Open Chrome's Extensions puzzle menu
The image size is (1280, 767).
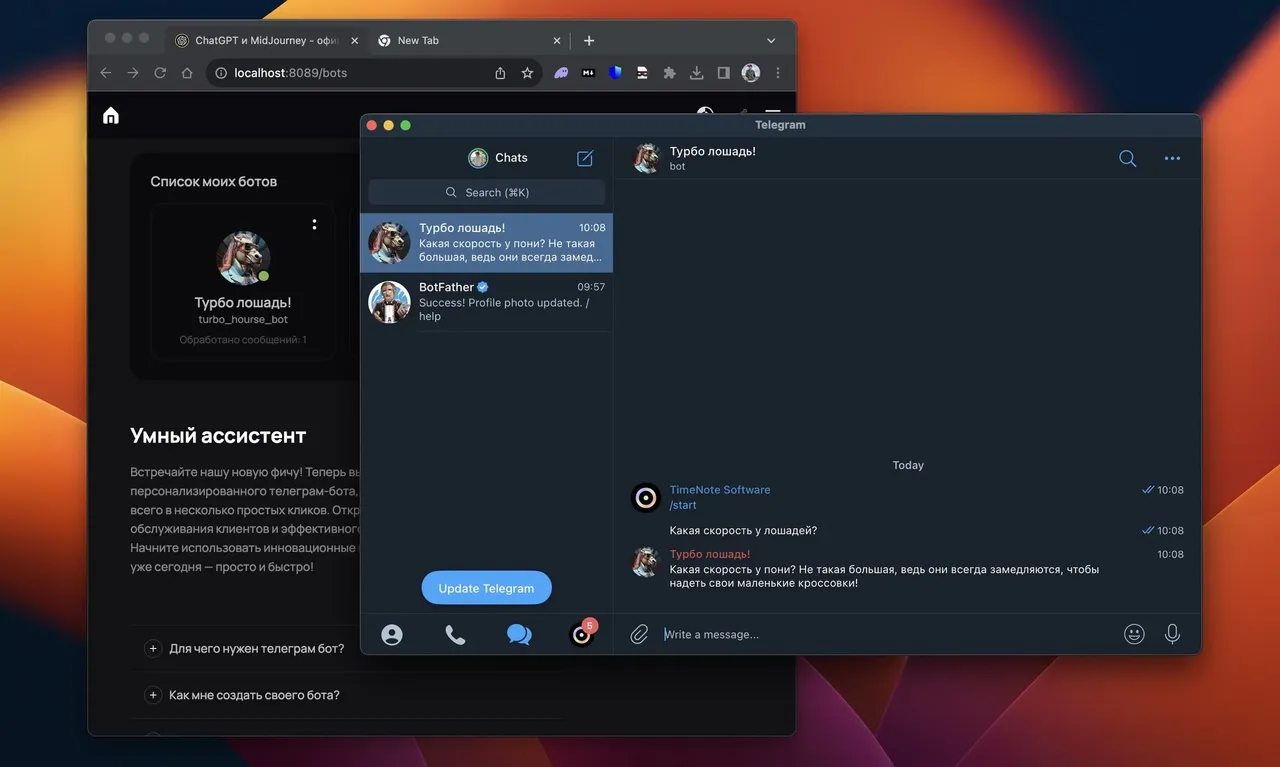pos(670,73)
